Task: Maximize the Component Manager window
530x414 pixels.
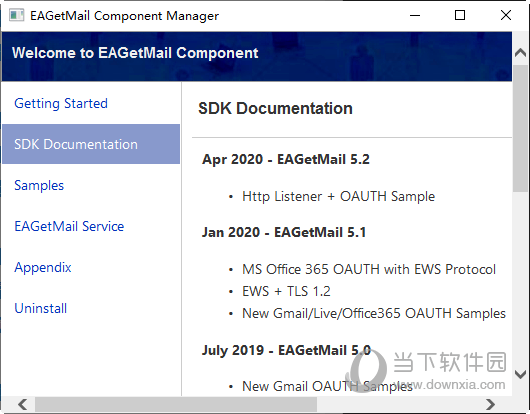Action: 460,16
